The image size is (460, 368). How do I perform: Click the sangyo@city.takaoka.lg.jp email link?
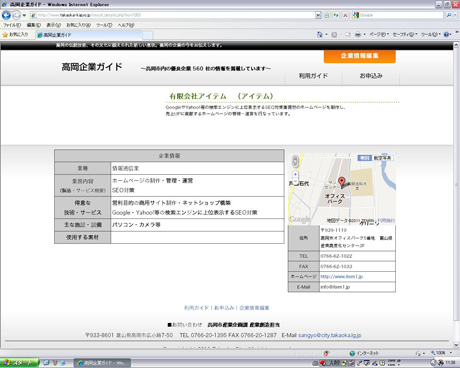click(330, 335)
